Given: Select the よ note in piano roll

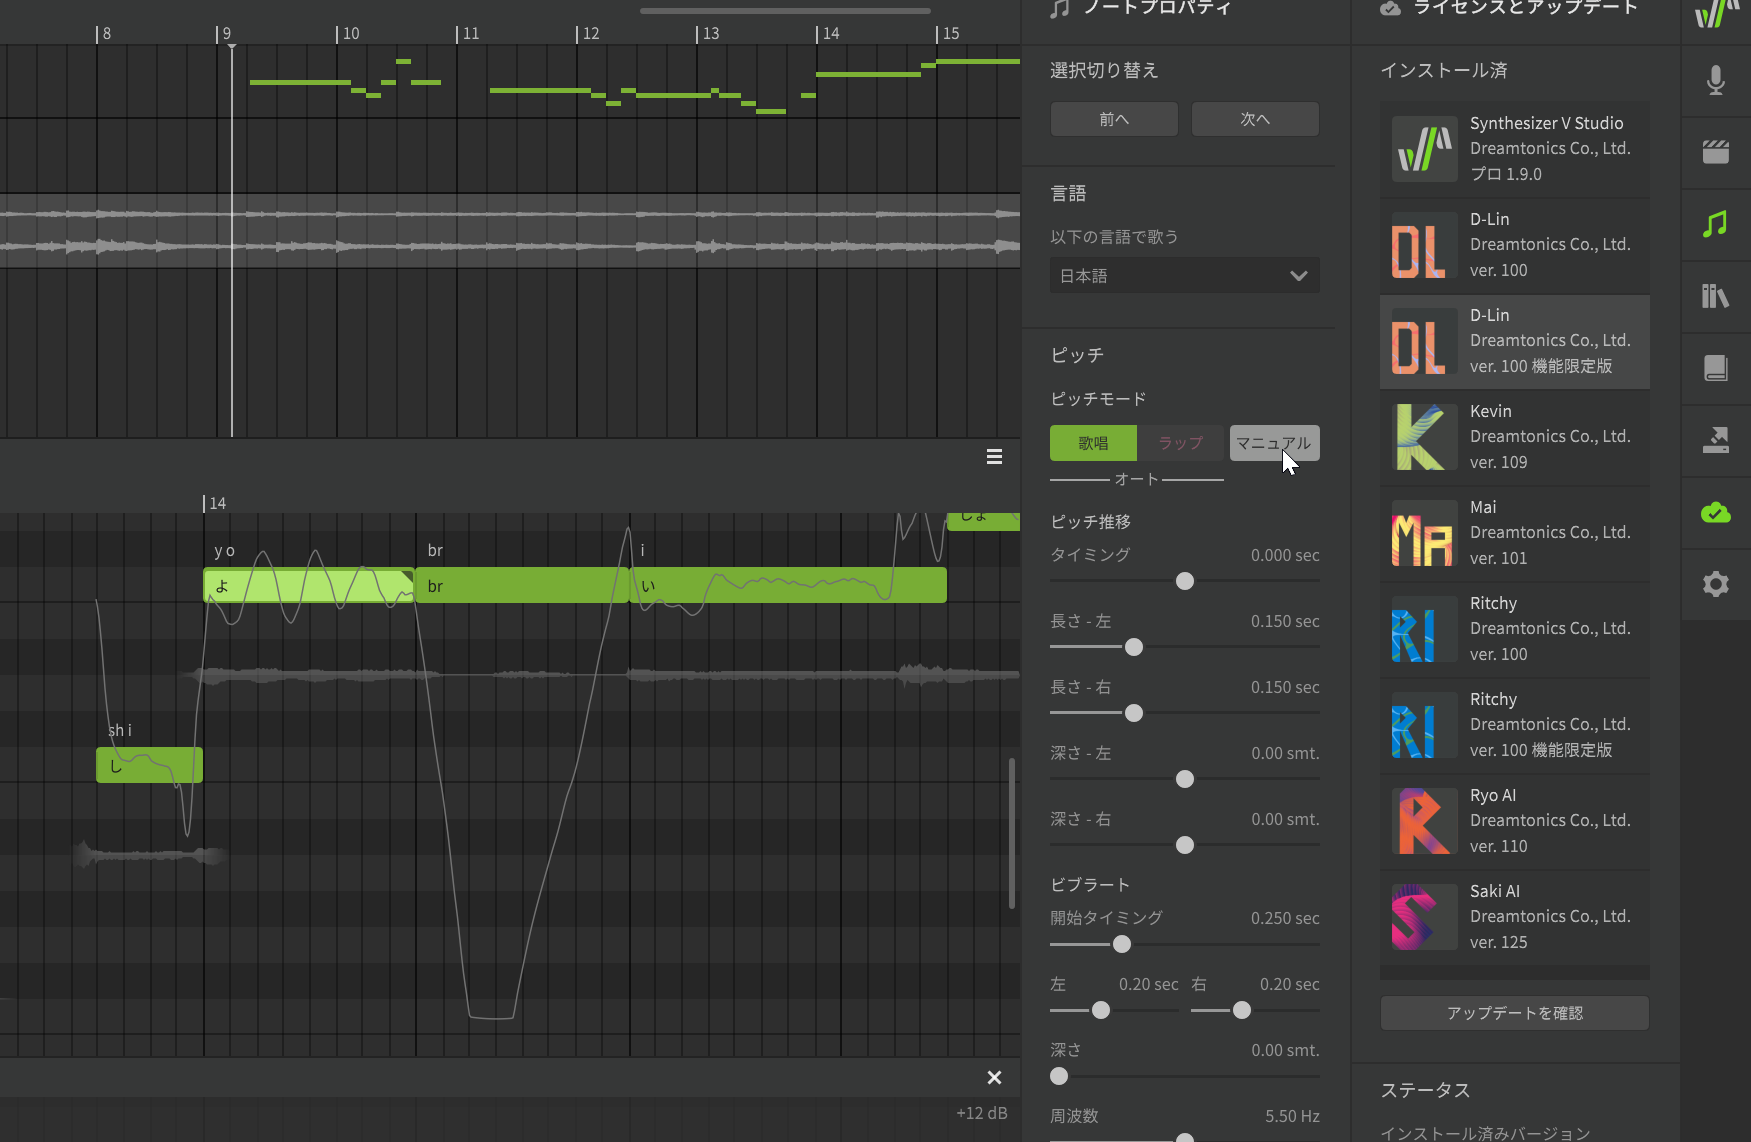Looking at the screenshot, I should pyautogui.click(x=309, y=586).
